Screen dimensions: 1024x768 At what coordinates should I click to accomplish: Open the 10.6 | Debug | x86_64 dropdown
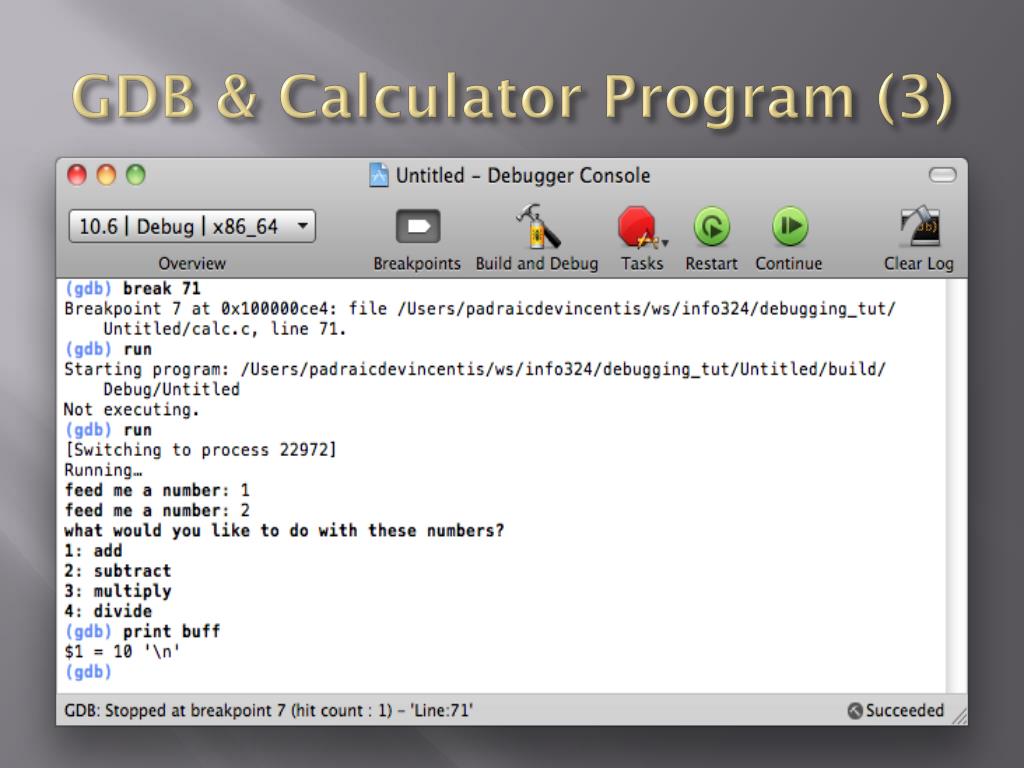[x=192, y=227]
